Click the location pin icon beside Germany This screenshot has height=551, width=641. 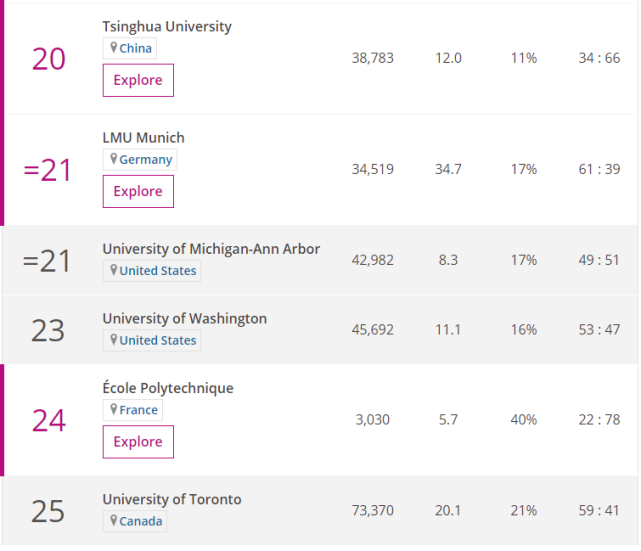114,160
